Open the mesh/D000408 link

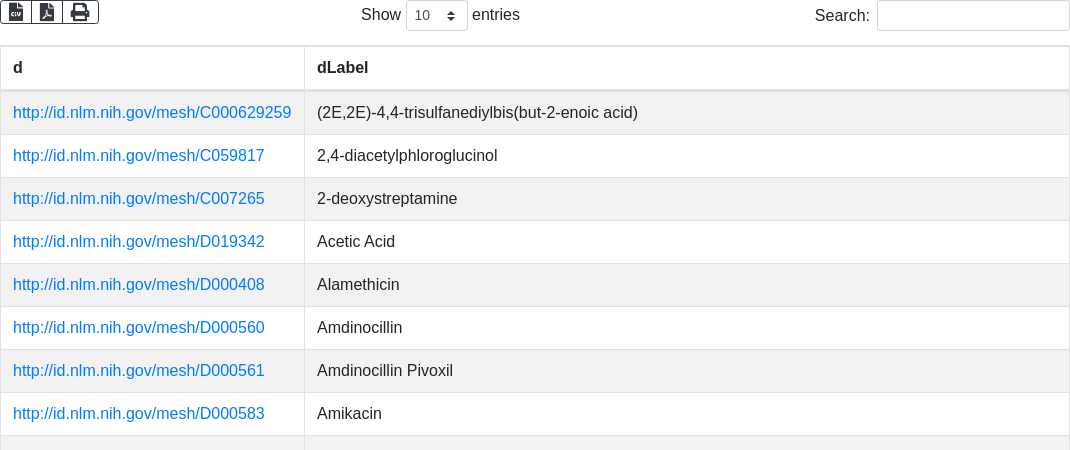(139, 285)
